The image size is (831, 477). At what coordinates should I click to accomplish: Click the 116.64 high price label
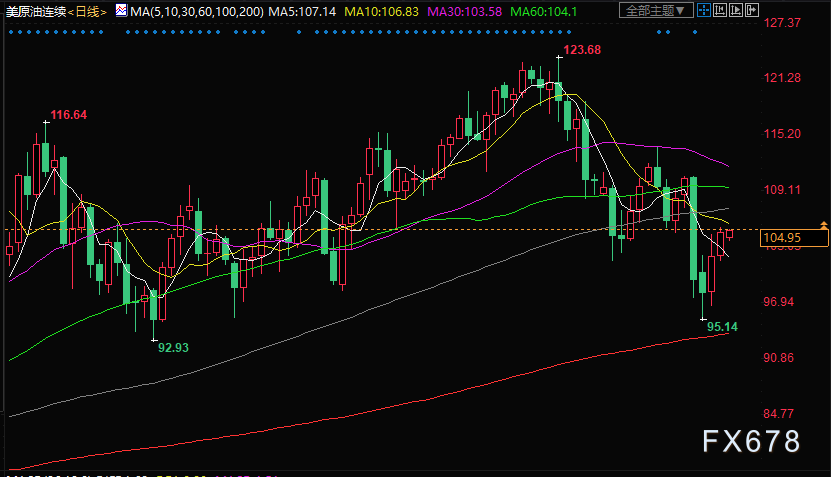pyautogui.click(x=68, y=115)
